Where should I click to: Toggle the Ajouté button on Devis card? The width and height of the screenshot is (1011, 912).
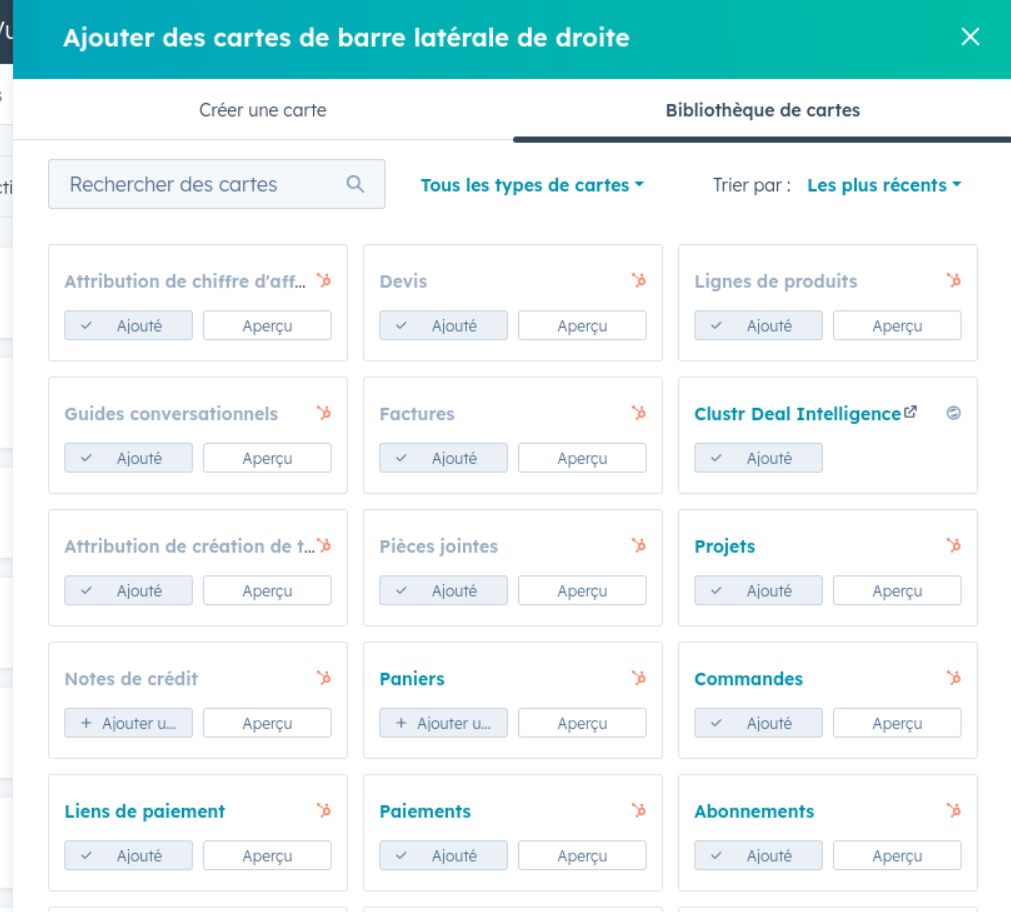(443, 326)
